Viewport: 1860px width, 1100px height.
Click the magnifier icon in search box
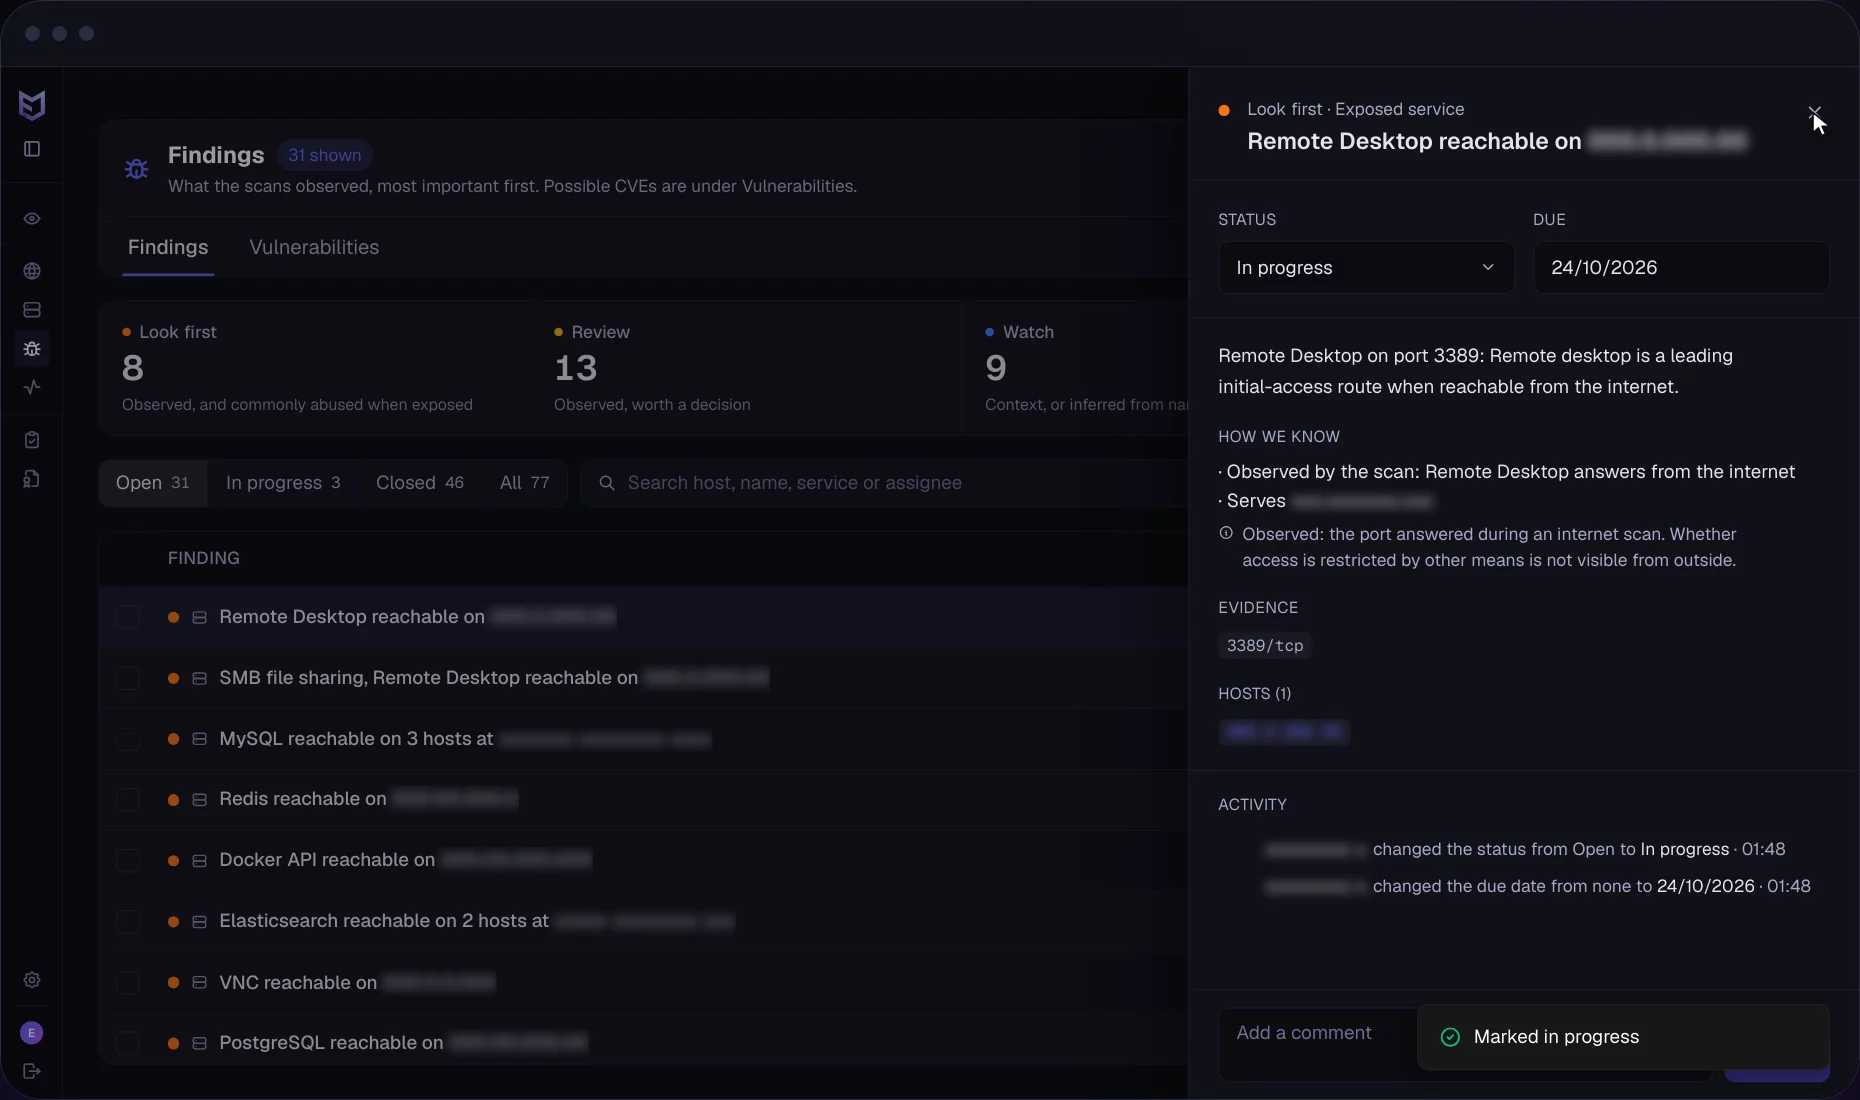point(606,483)
